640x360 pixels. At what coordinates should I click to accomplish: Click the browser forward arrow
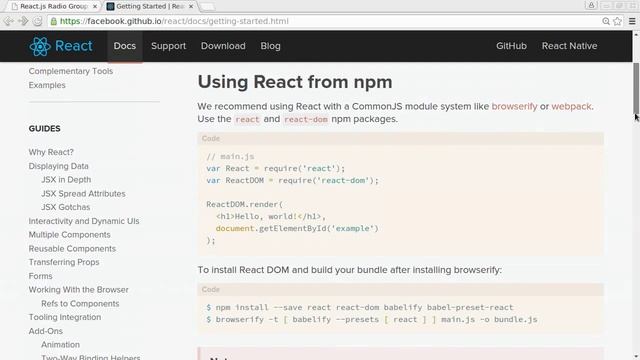coord(23,21)
